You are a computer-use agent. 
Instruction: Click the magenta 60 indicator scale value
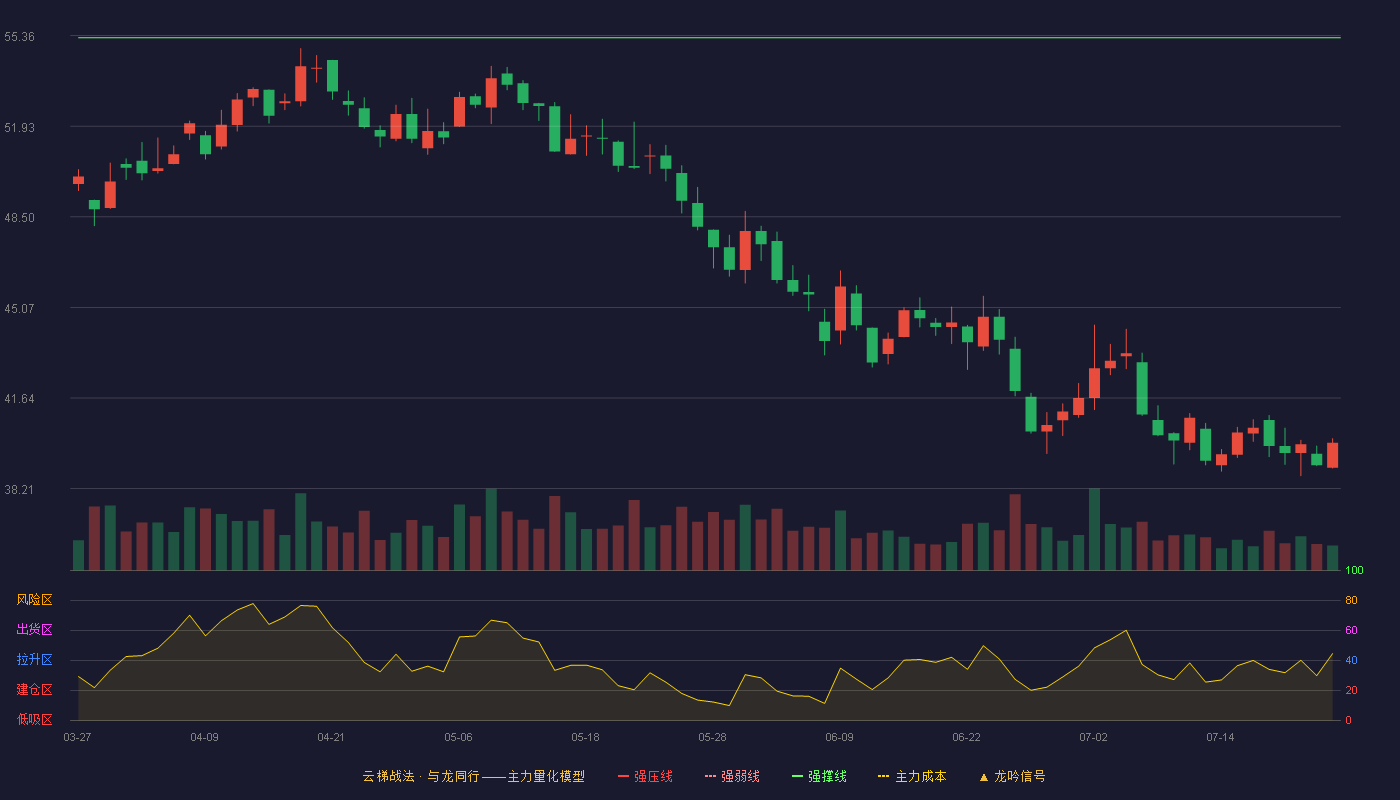[x=1351, y=630]
